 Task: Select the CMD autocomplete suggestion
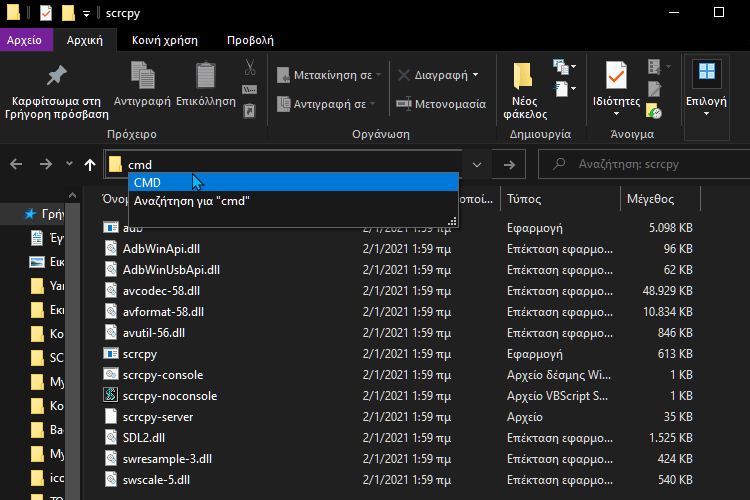(x=293, y=182)
